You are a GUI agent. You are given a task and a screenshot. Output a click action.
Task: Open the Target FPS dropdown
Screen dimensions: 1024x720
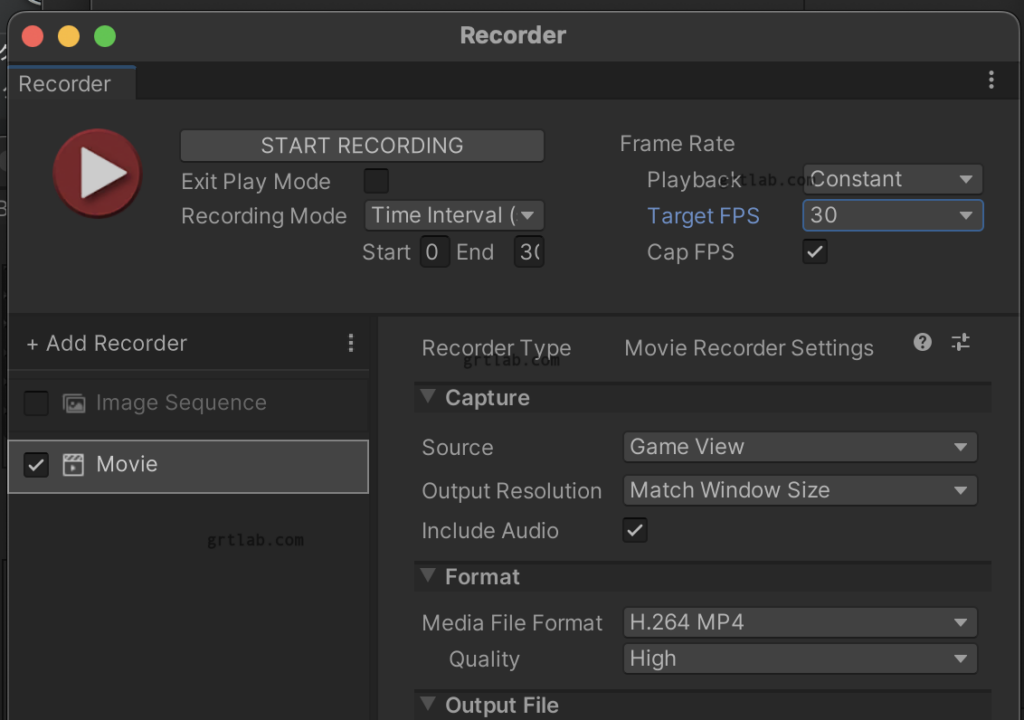click(891, 215)
